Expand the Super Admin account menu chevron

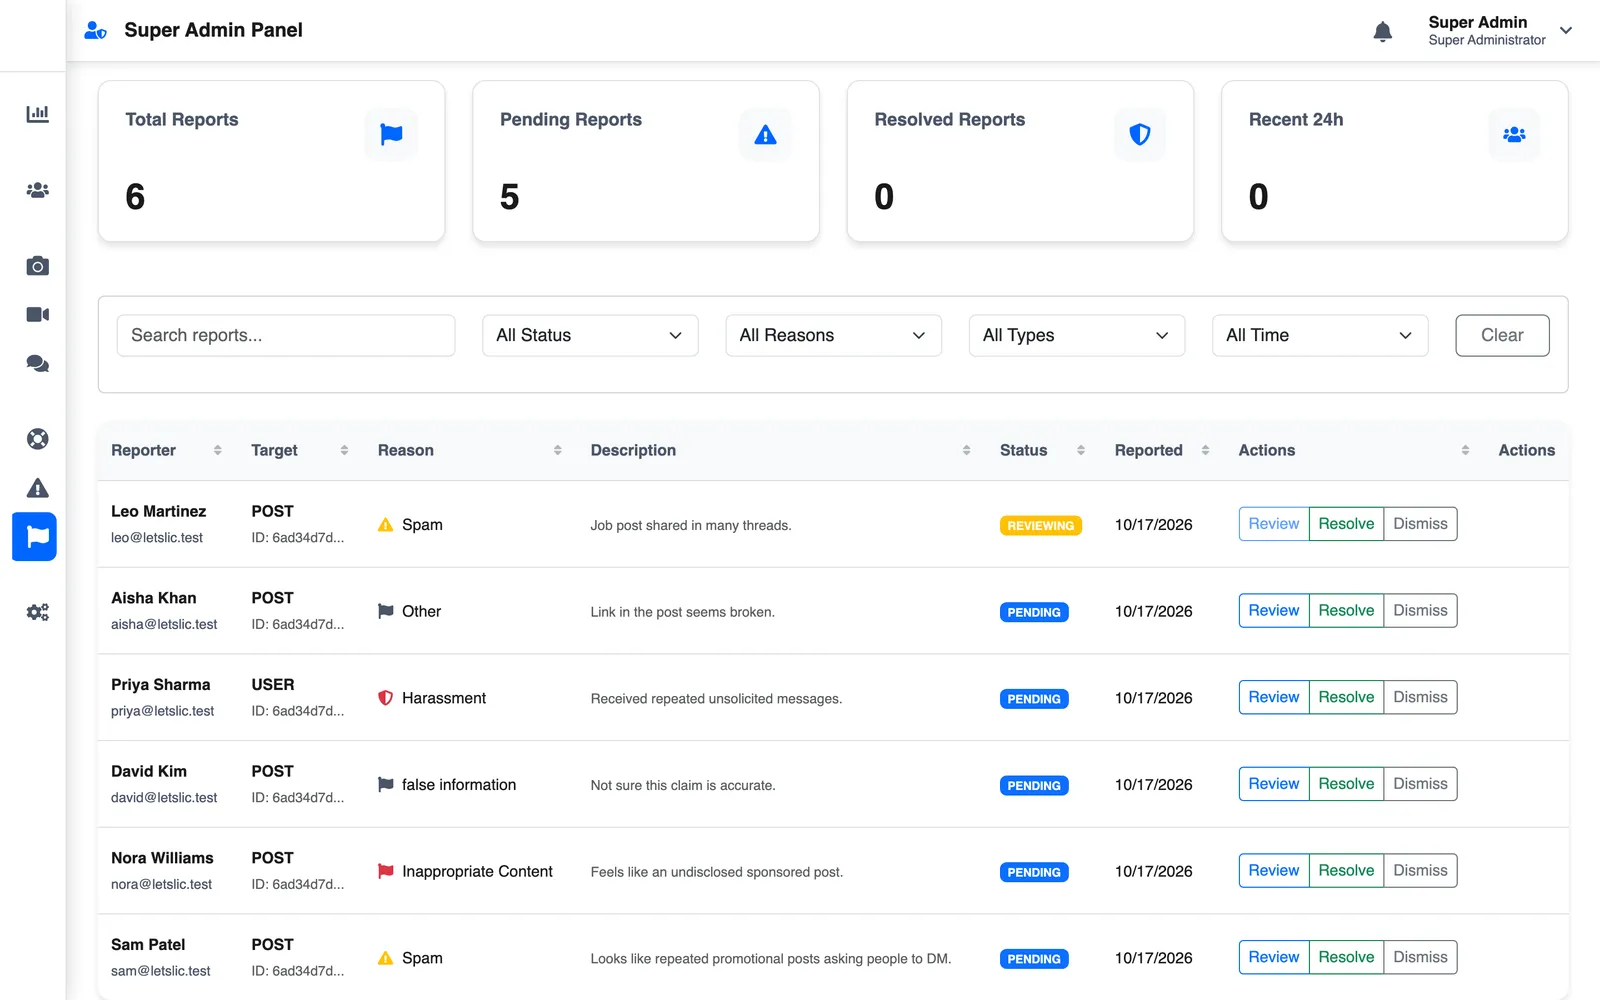pos(1566,30)
